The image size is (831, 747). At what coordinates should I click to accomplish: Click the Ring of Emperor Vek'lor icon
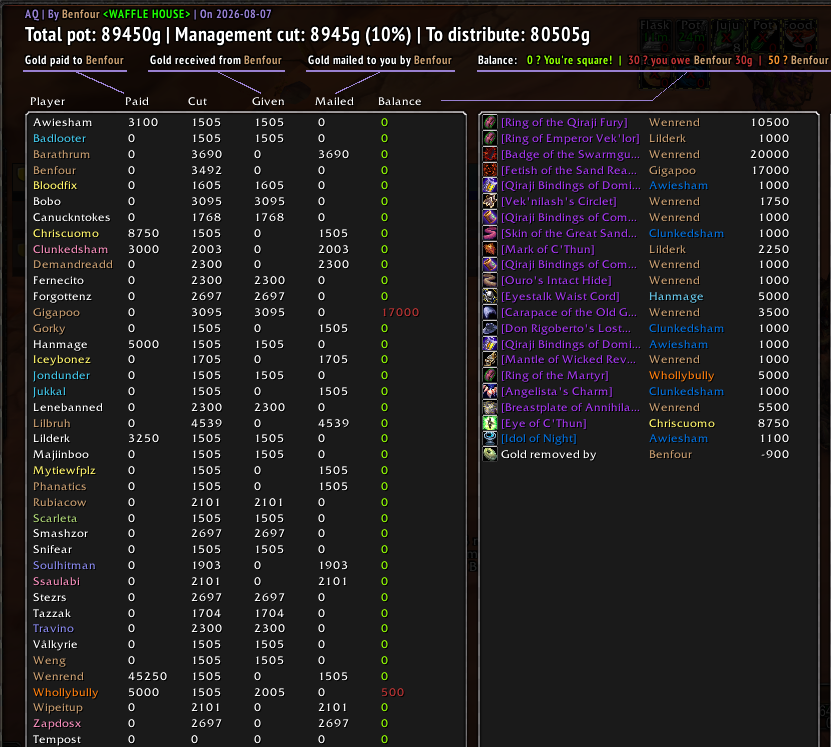point(490,138)
